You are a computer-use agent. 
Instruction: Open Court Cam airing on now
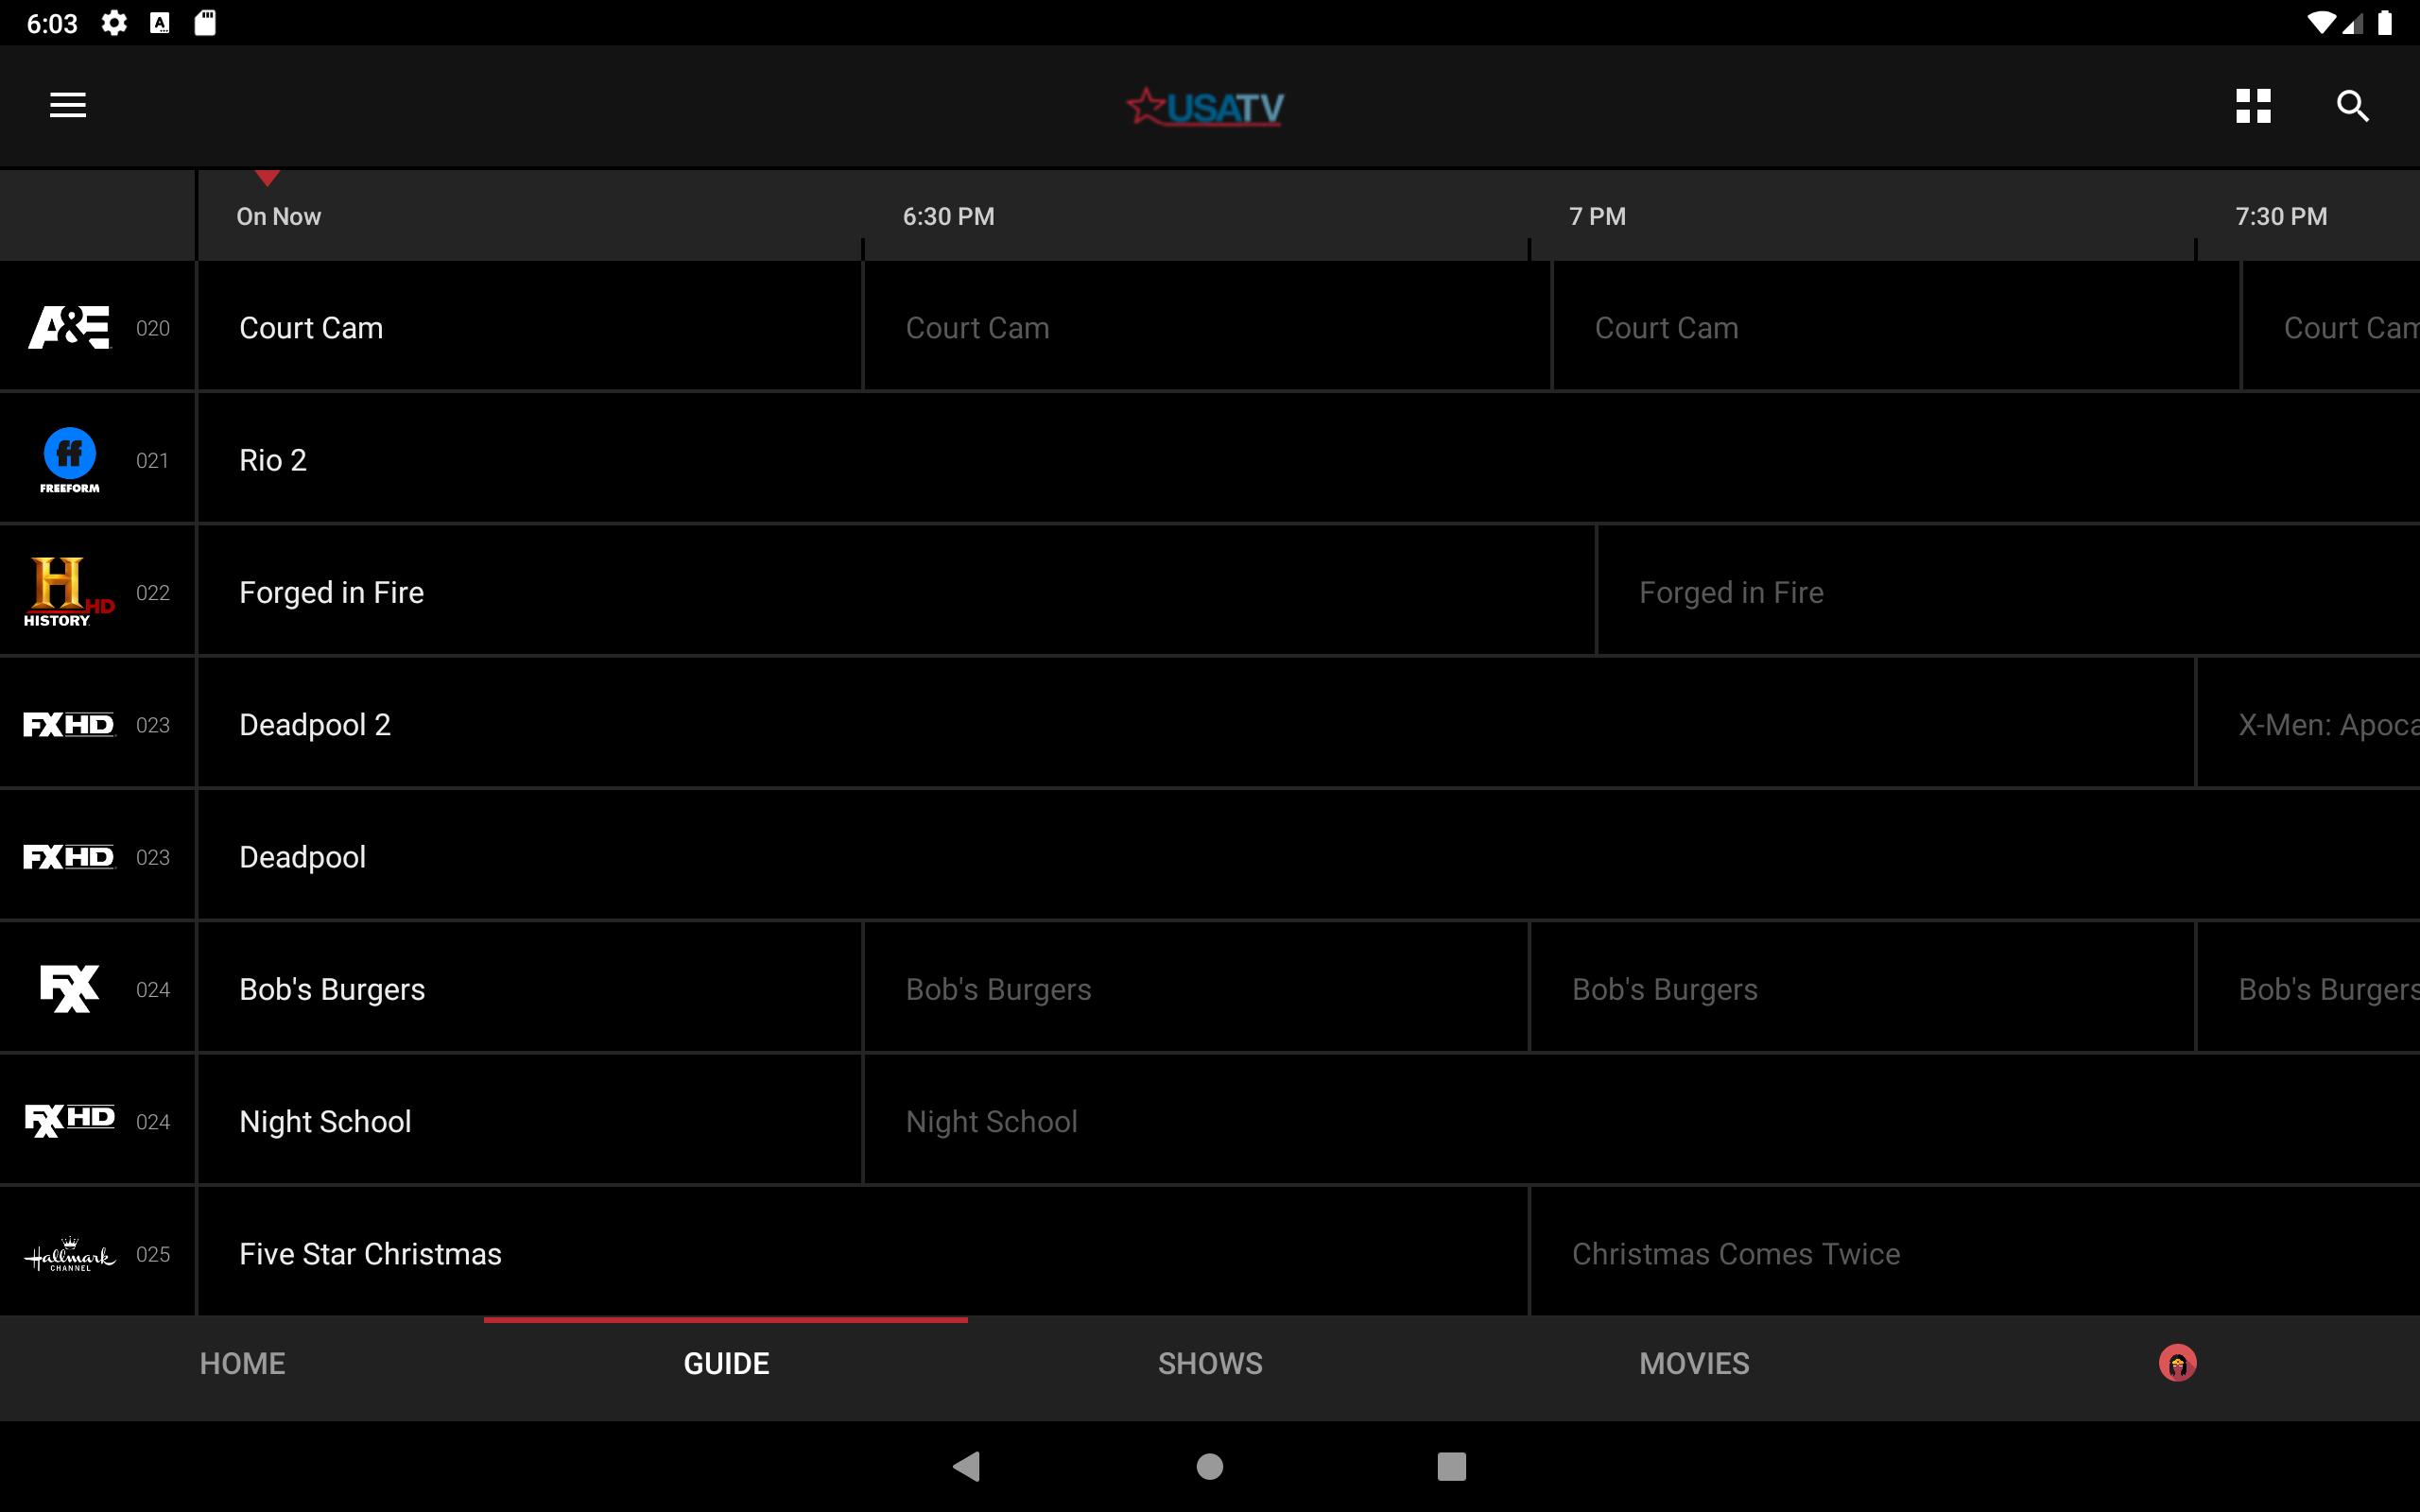tap(530, 326)
